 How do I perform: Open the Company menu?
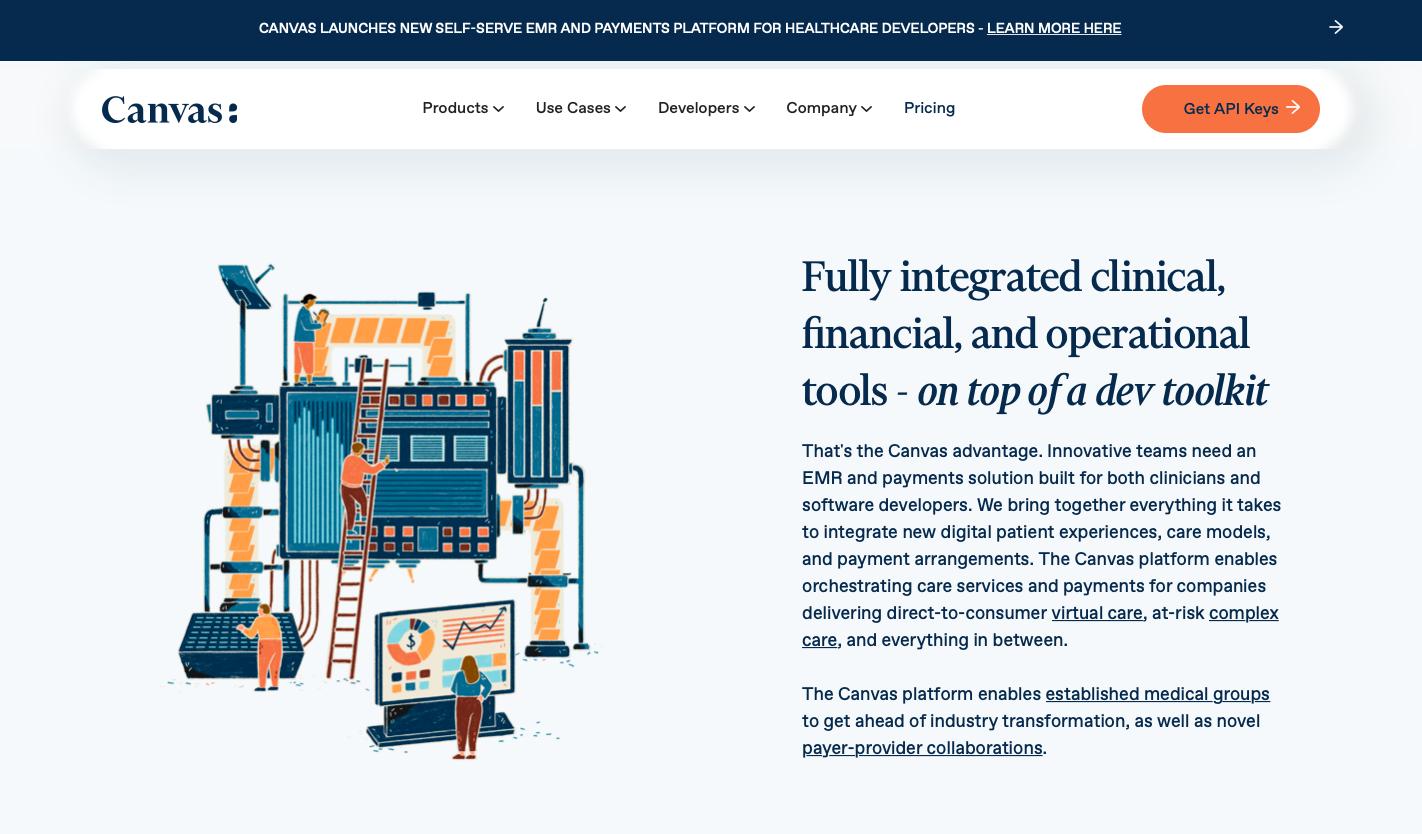(829, 108)
